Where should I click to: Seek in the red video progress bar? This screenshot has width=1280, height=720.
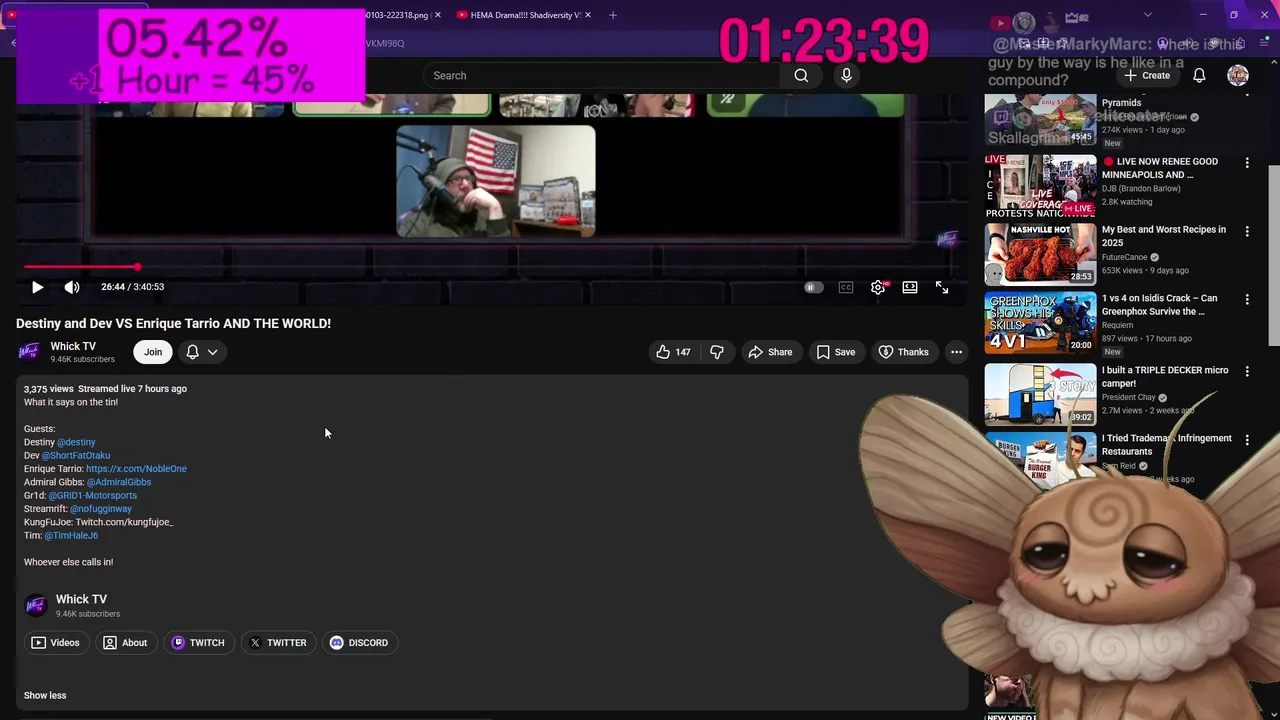pyautogui.click(x=494, y=267)
